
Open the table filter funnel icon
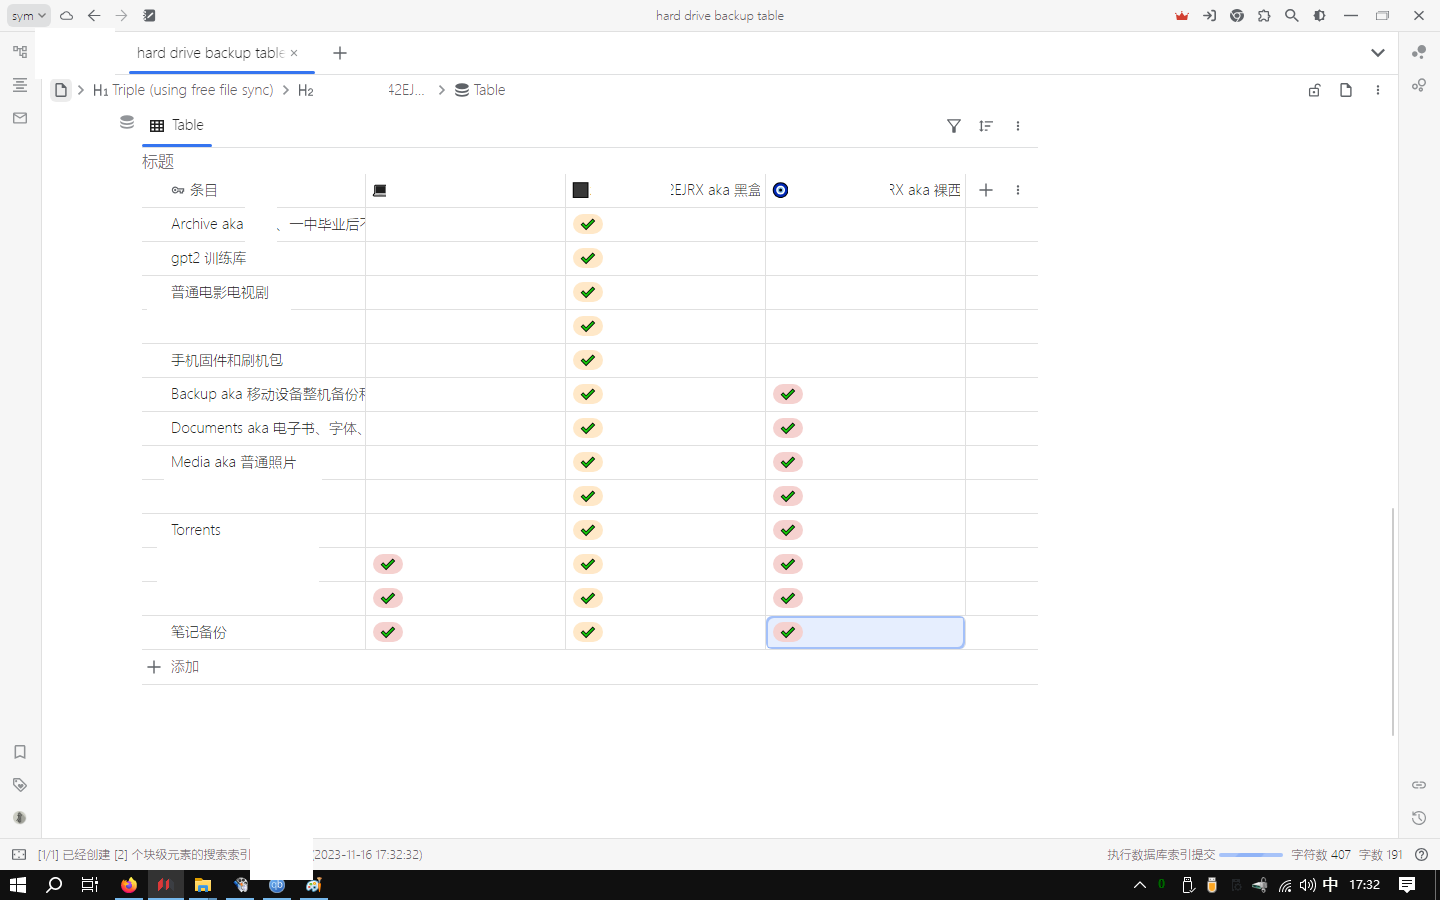[954, 126]
